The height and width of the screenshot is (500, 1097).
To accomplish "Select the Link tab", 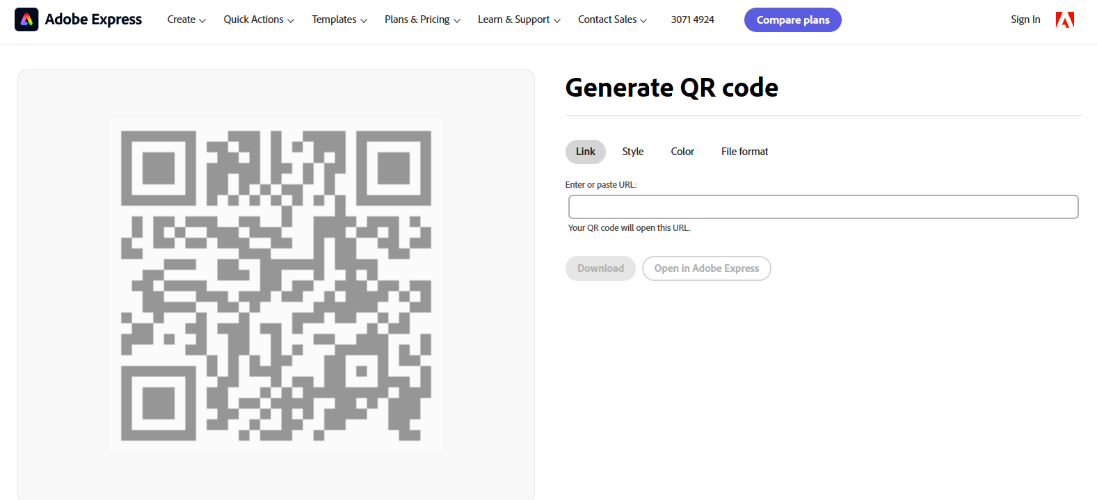I will (x=586, y=152).
